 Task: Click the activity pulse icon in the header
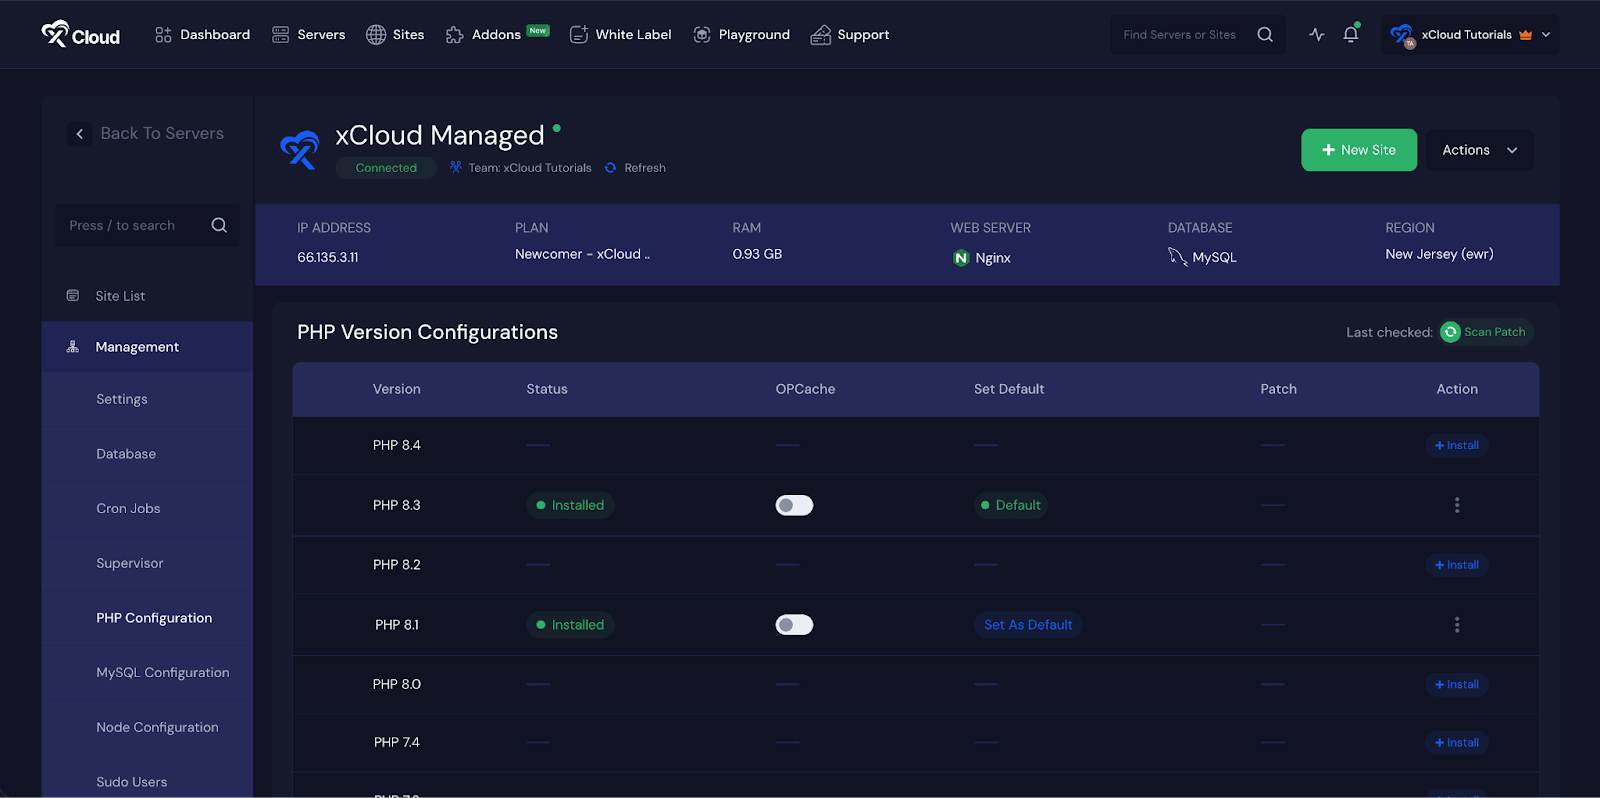(1317, 35)
